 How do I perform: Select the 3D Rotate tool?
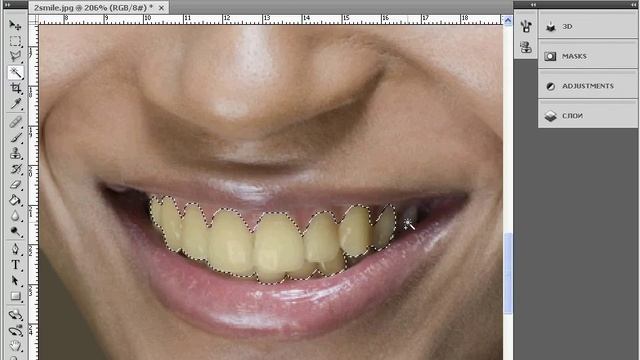pos(16,315)
